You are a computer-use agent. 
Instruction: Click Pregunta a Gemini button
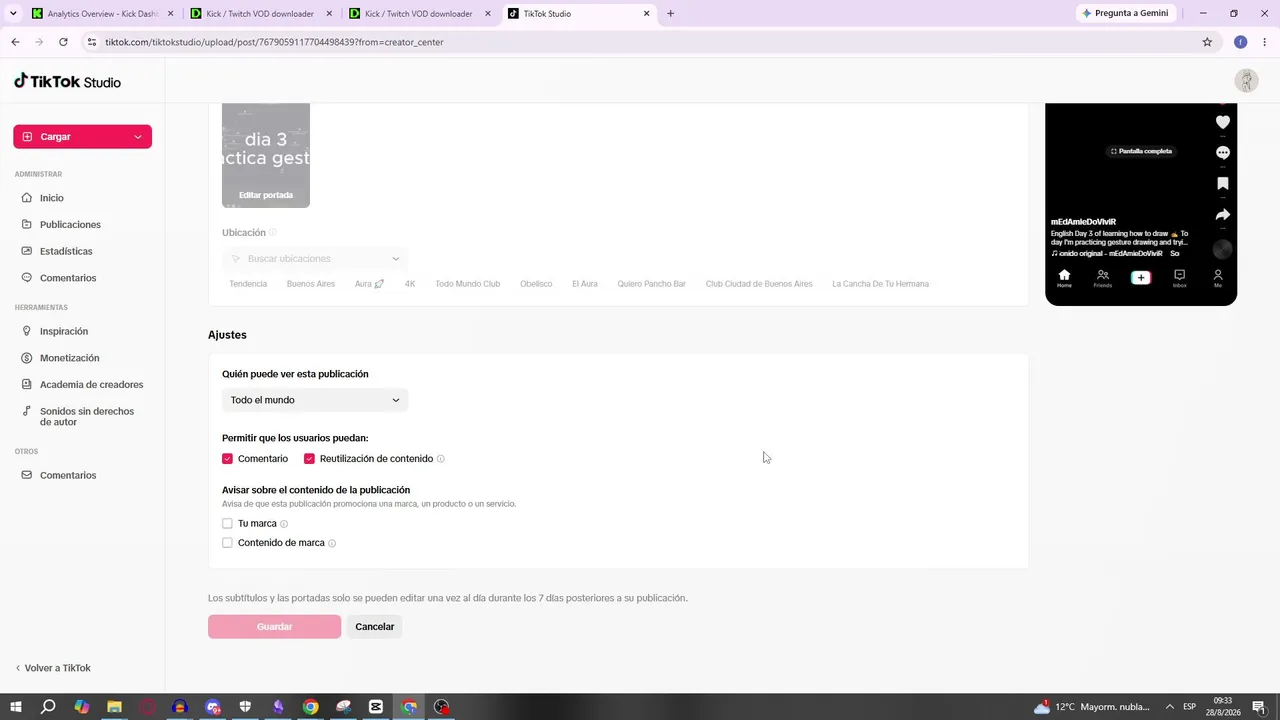click(x=1125, y=14)
